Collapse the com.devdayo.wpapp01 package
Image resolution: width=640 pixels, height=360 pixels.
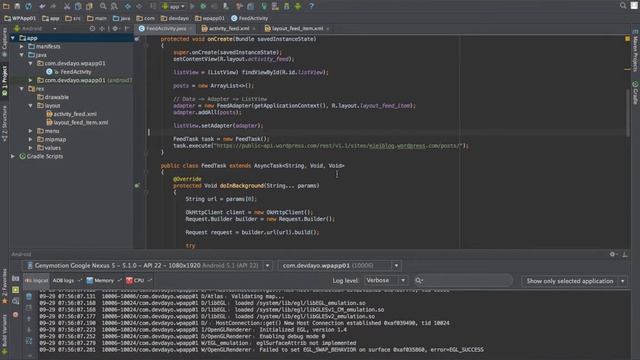coord(31,63)
